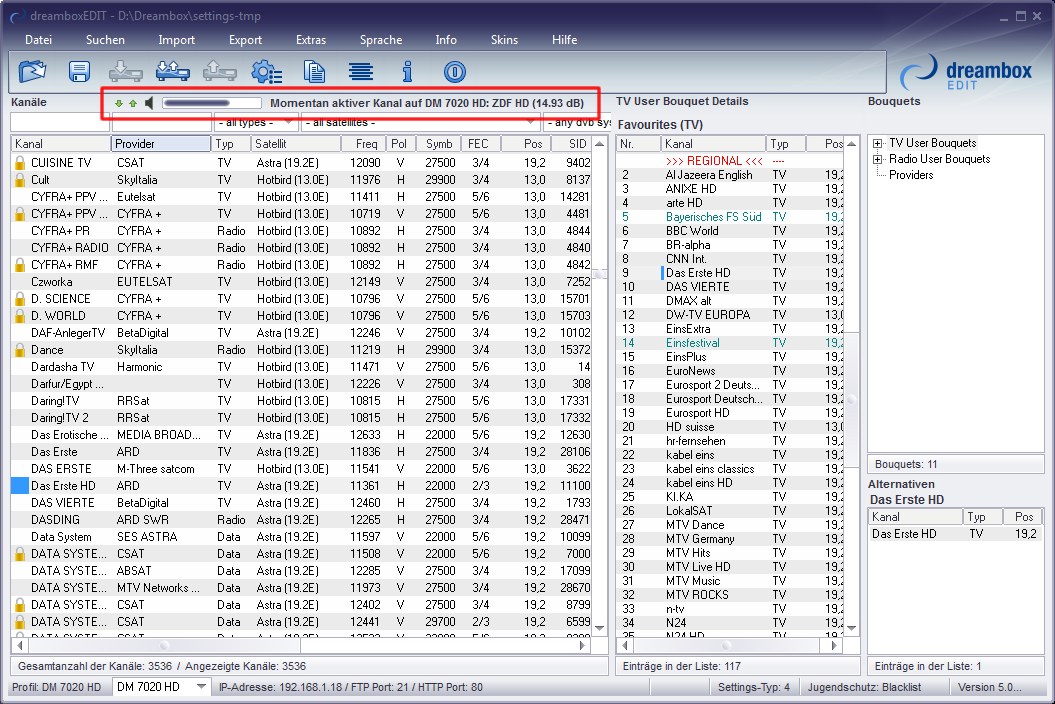Viewport: 1055px width, 704px height.
Task: Select 'Data System' SES ASTRA row
Action: [x=302, y=536]
